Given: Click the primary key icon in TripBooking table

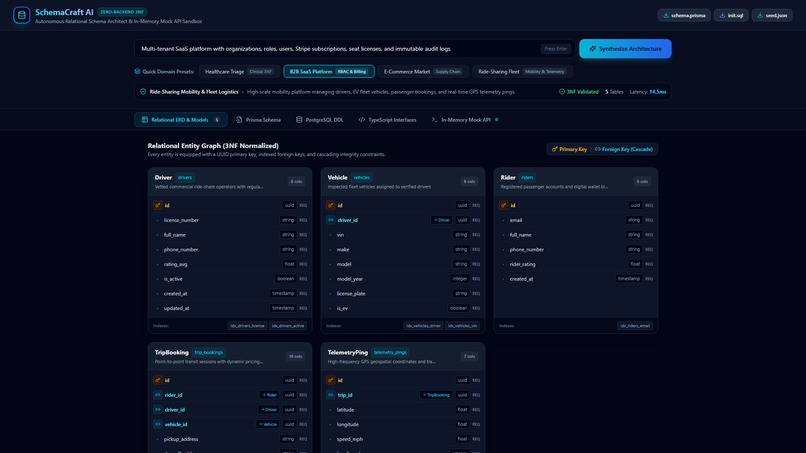Looking at the screenshot, I should [158, 380].
